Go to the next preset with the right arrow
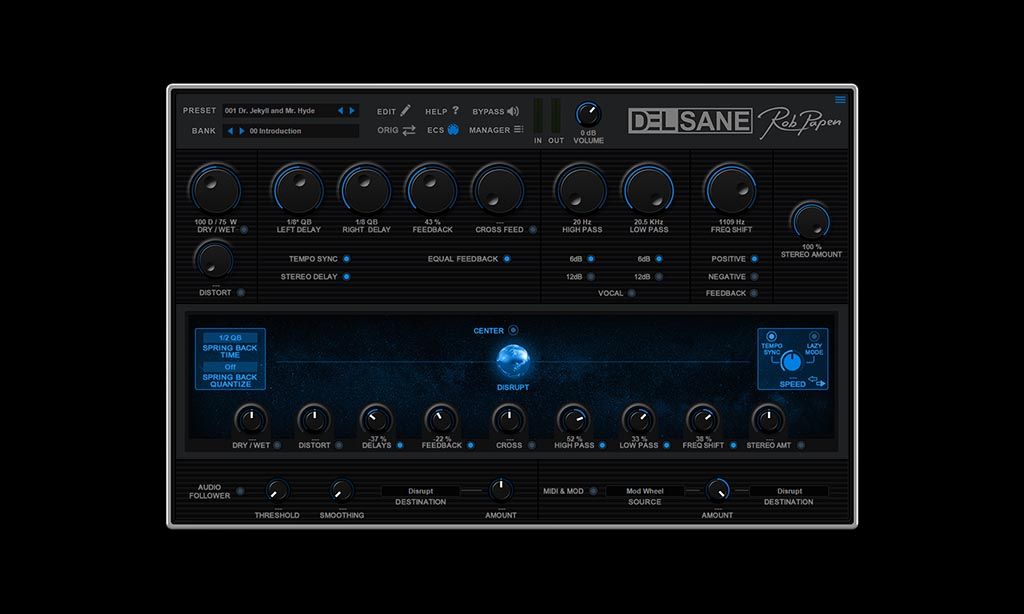 pyautogui.click(x=352, y=110)
